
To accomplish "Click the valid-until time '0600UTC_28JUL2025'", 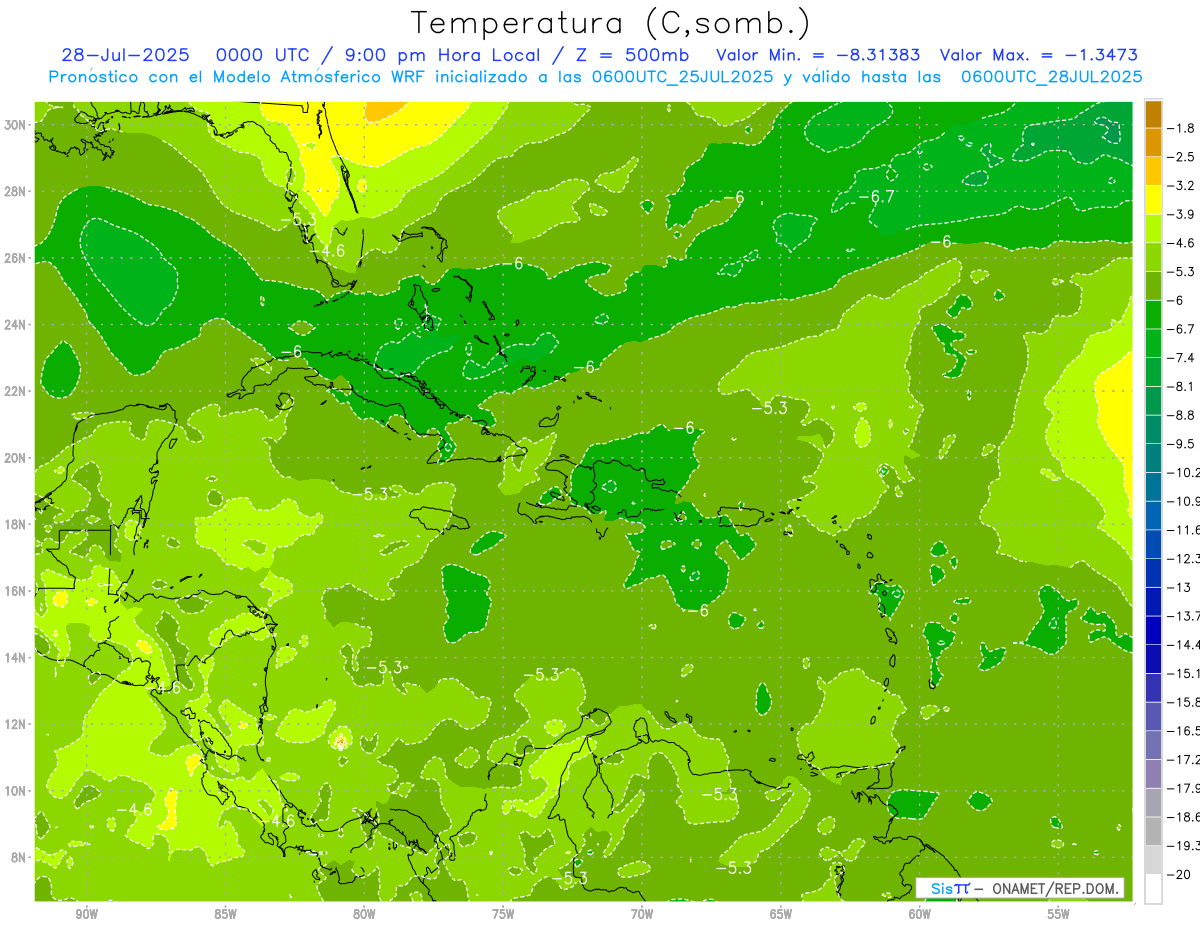I will pyautogui.click(x=1051, y=76).
